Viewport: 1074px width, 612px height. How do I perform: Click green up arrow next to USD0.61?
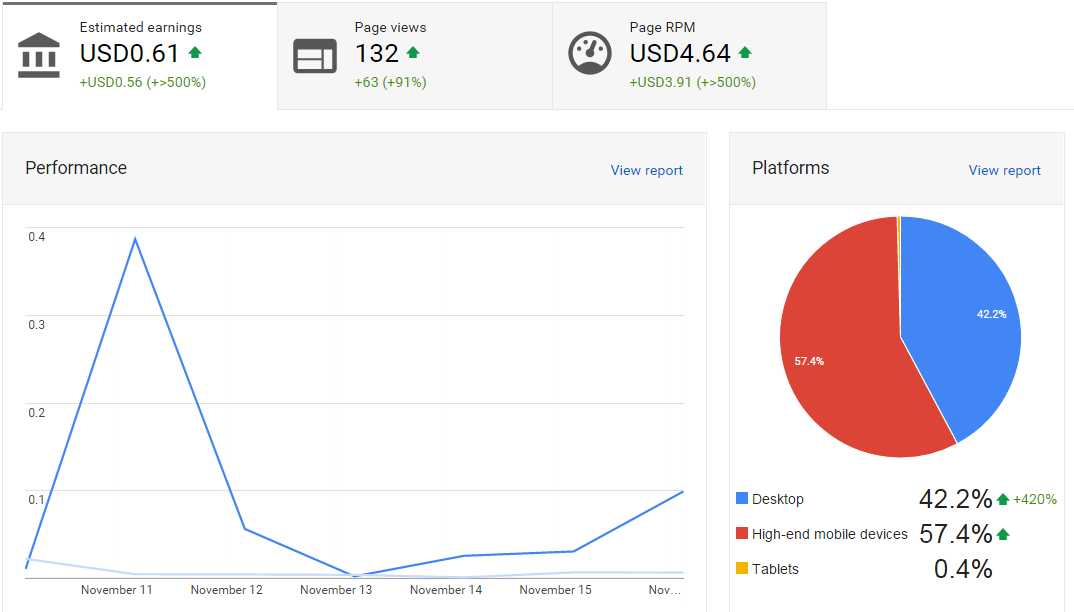tap(195, 53)
